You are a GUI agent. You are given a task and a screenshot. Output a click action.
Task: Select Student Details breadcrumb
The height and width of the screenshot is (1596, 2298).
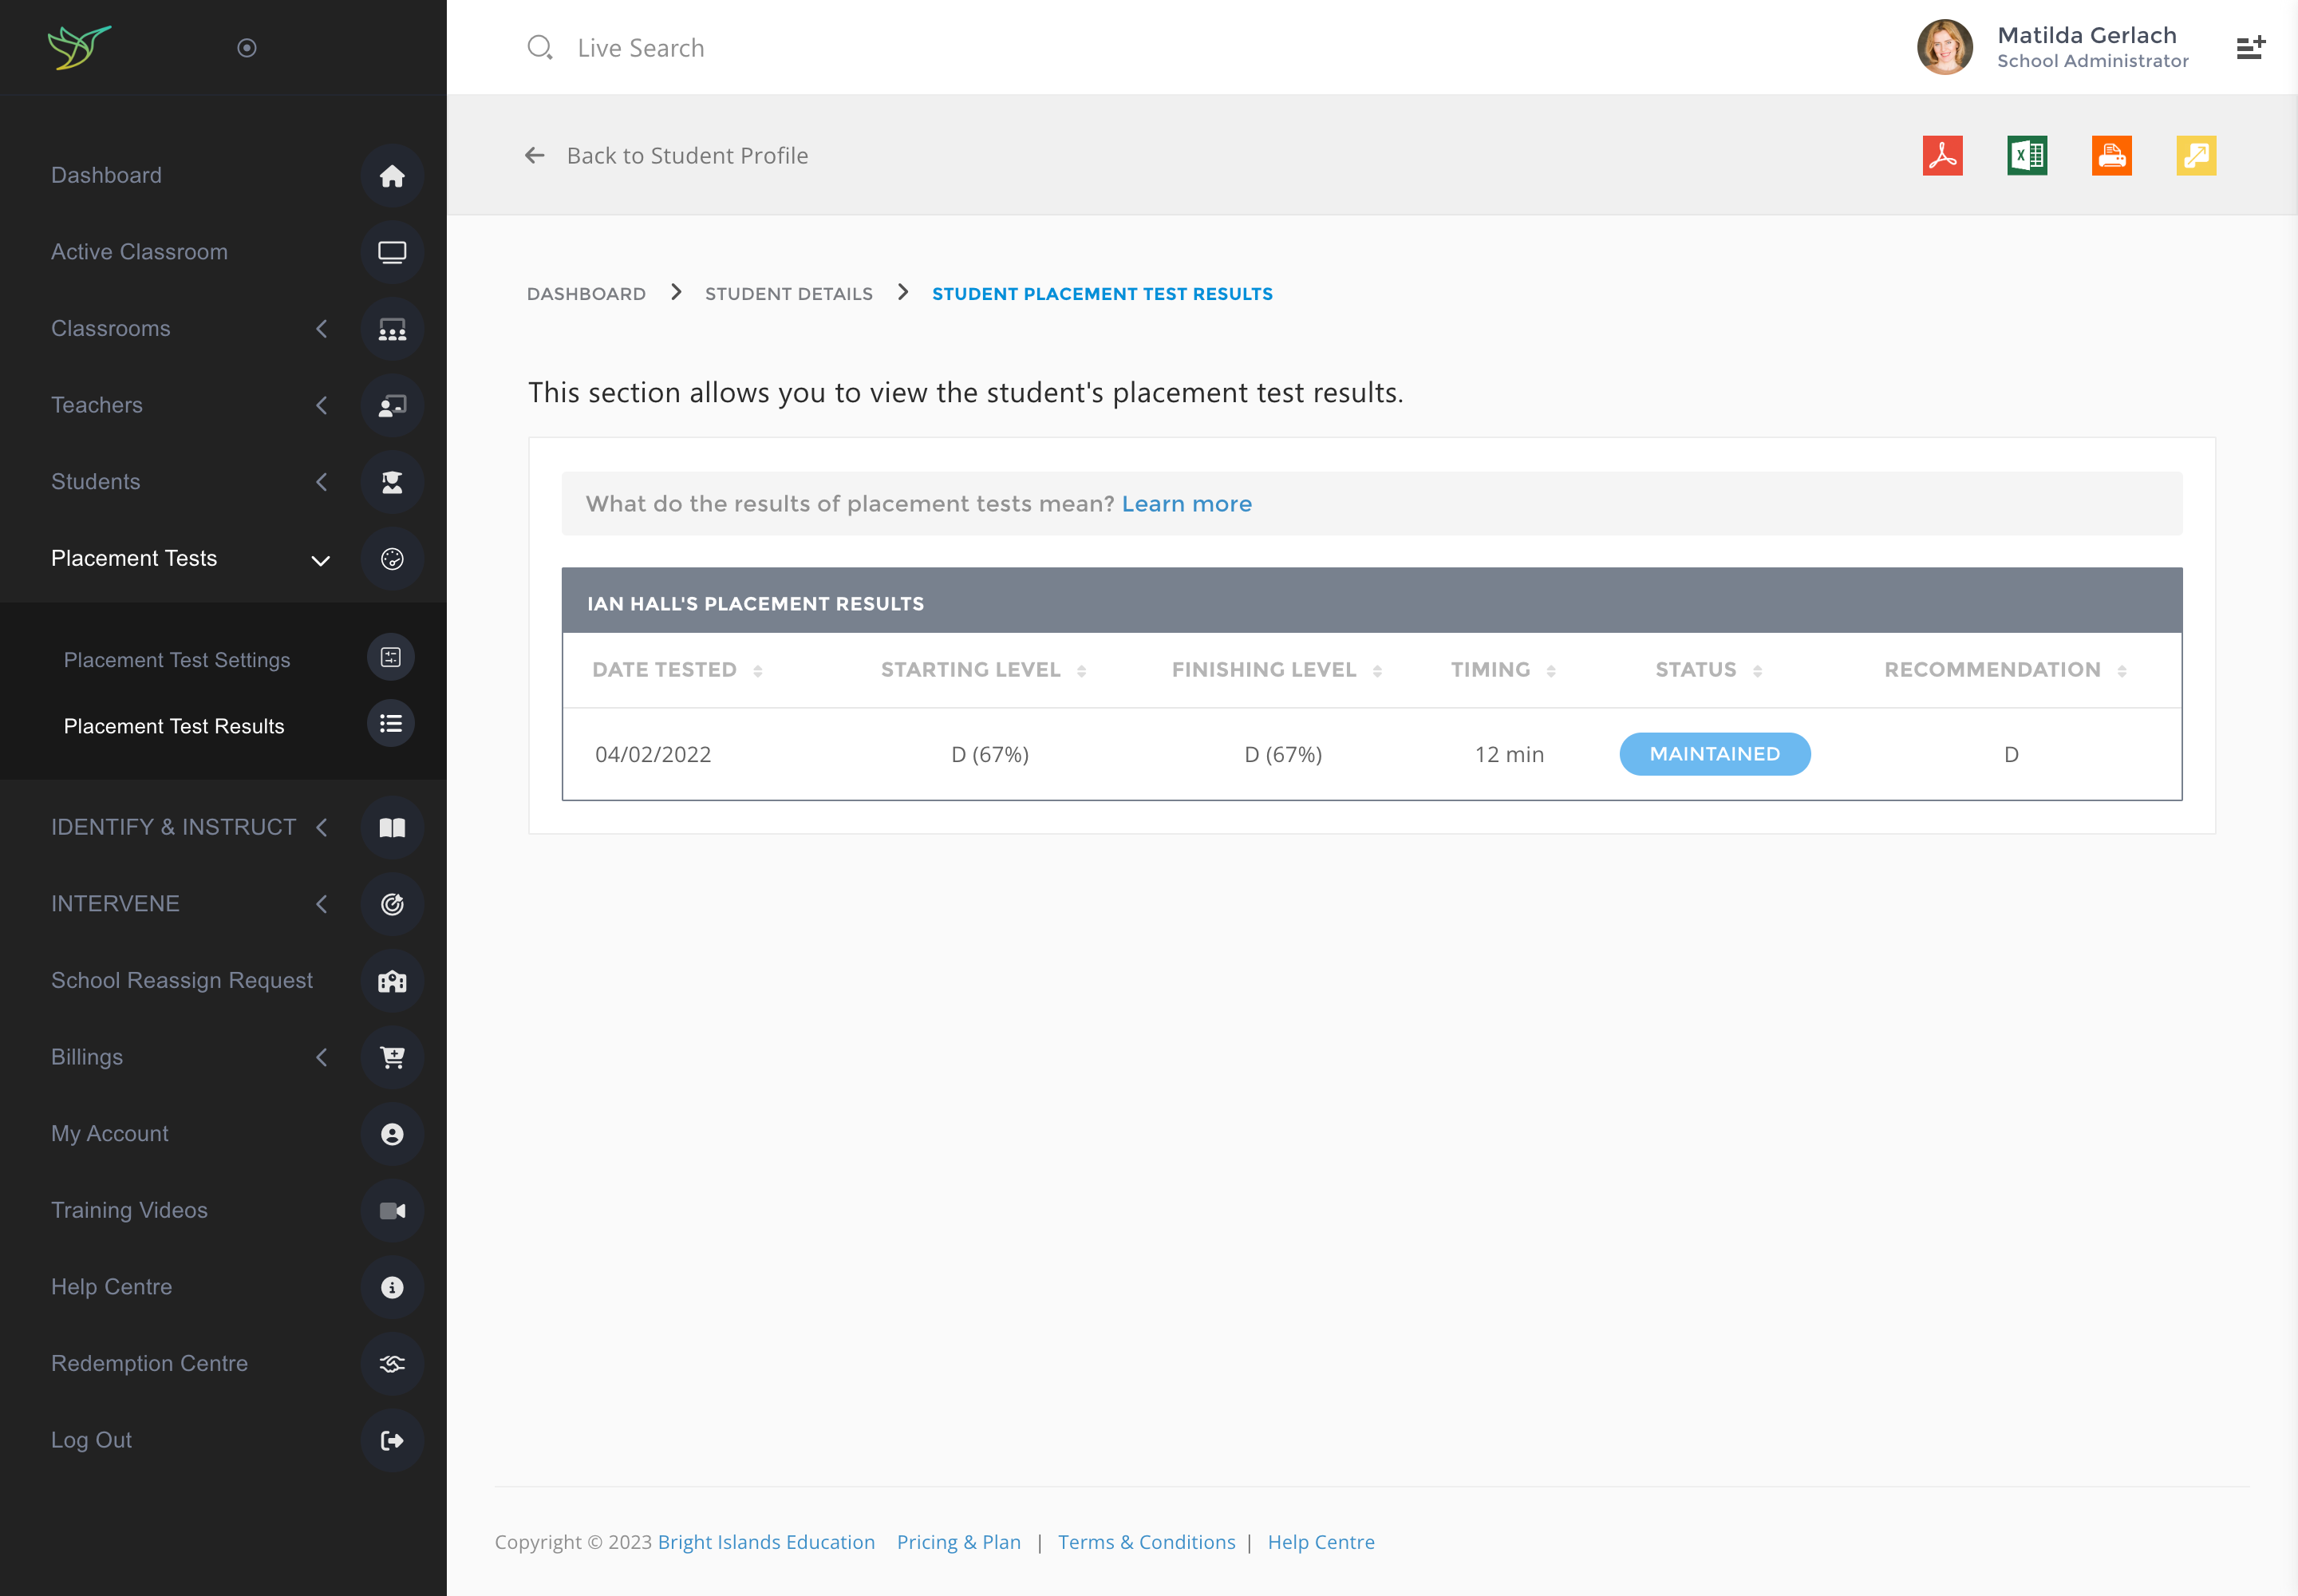tap(788, 294)
